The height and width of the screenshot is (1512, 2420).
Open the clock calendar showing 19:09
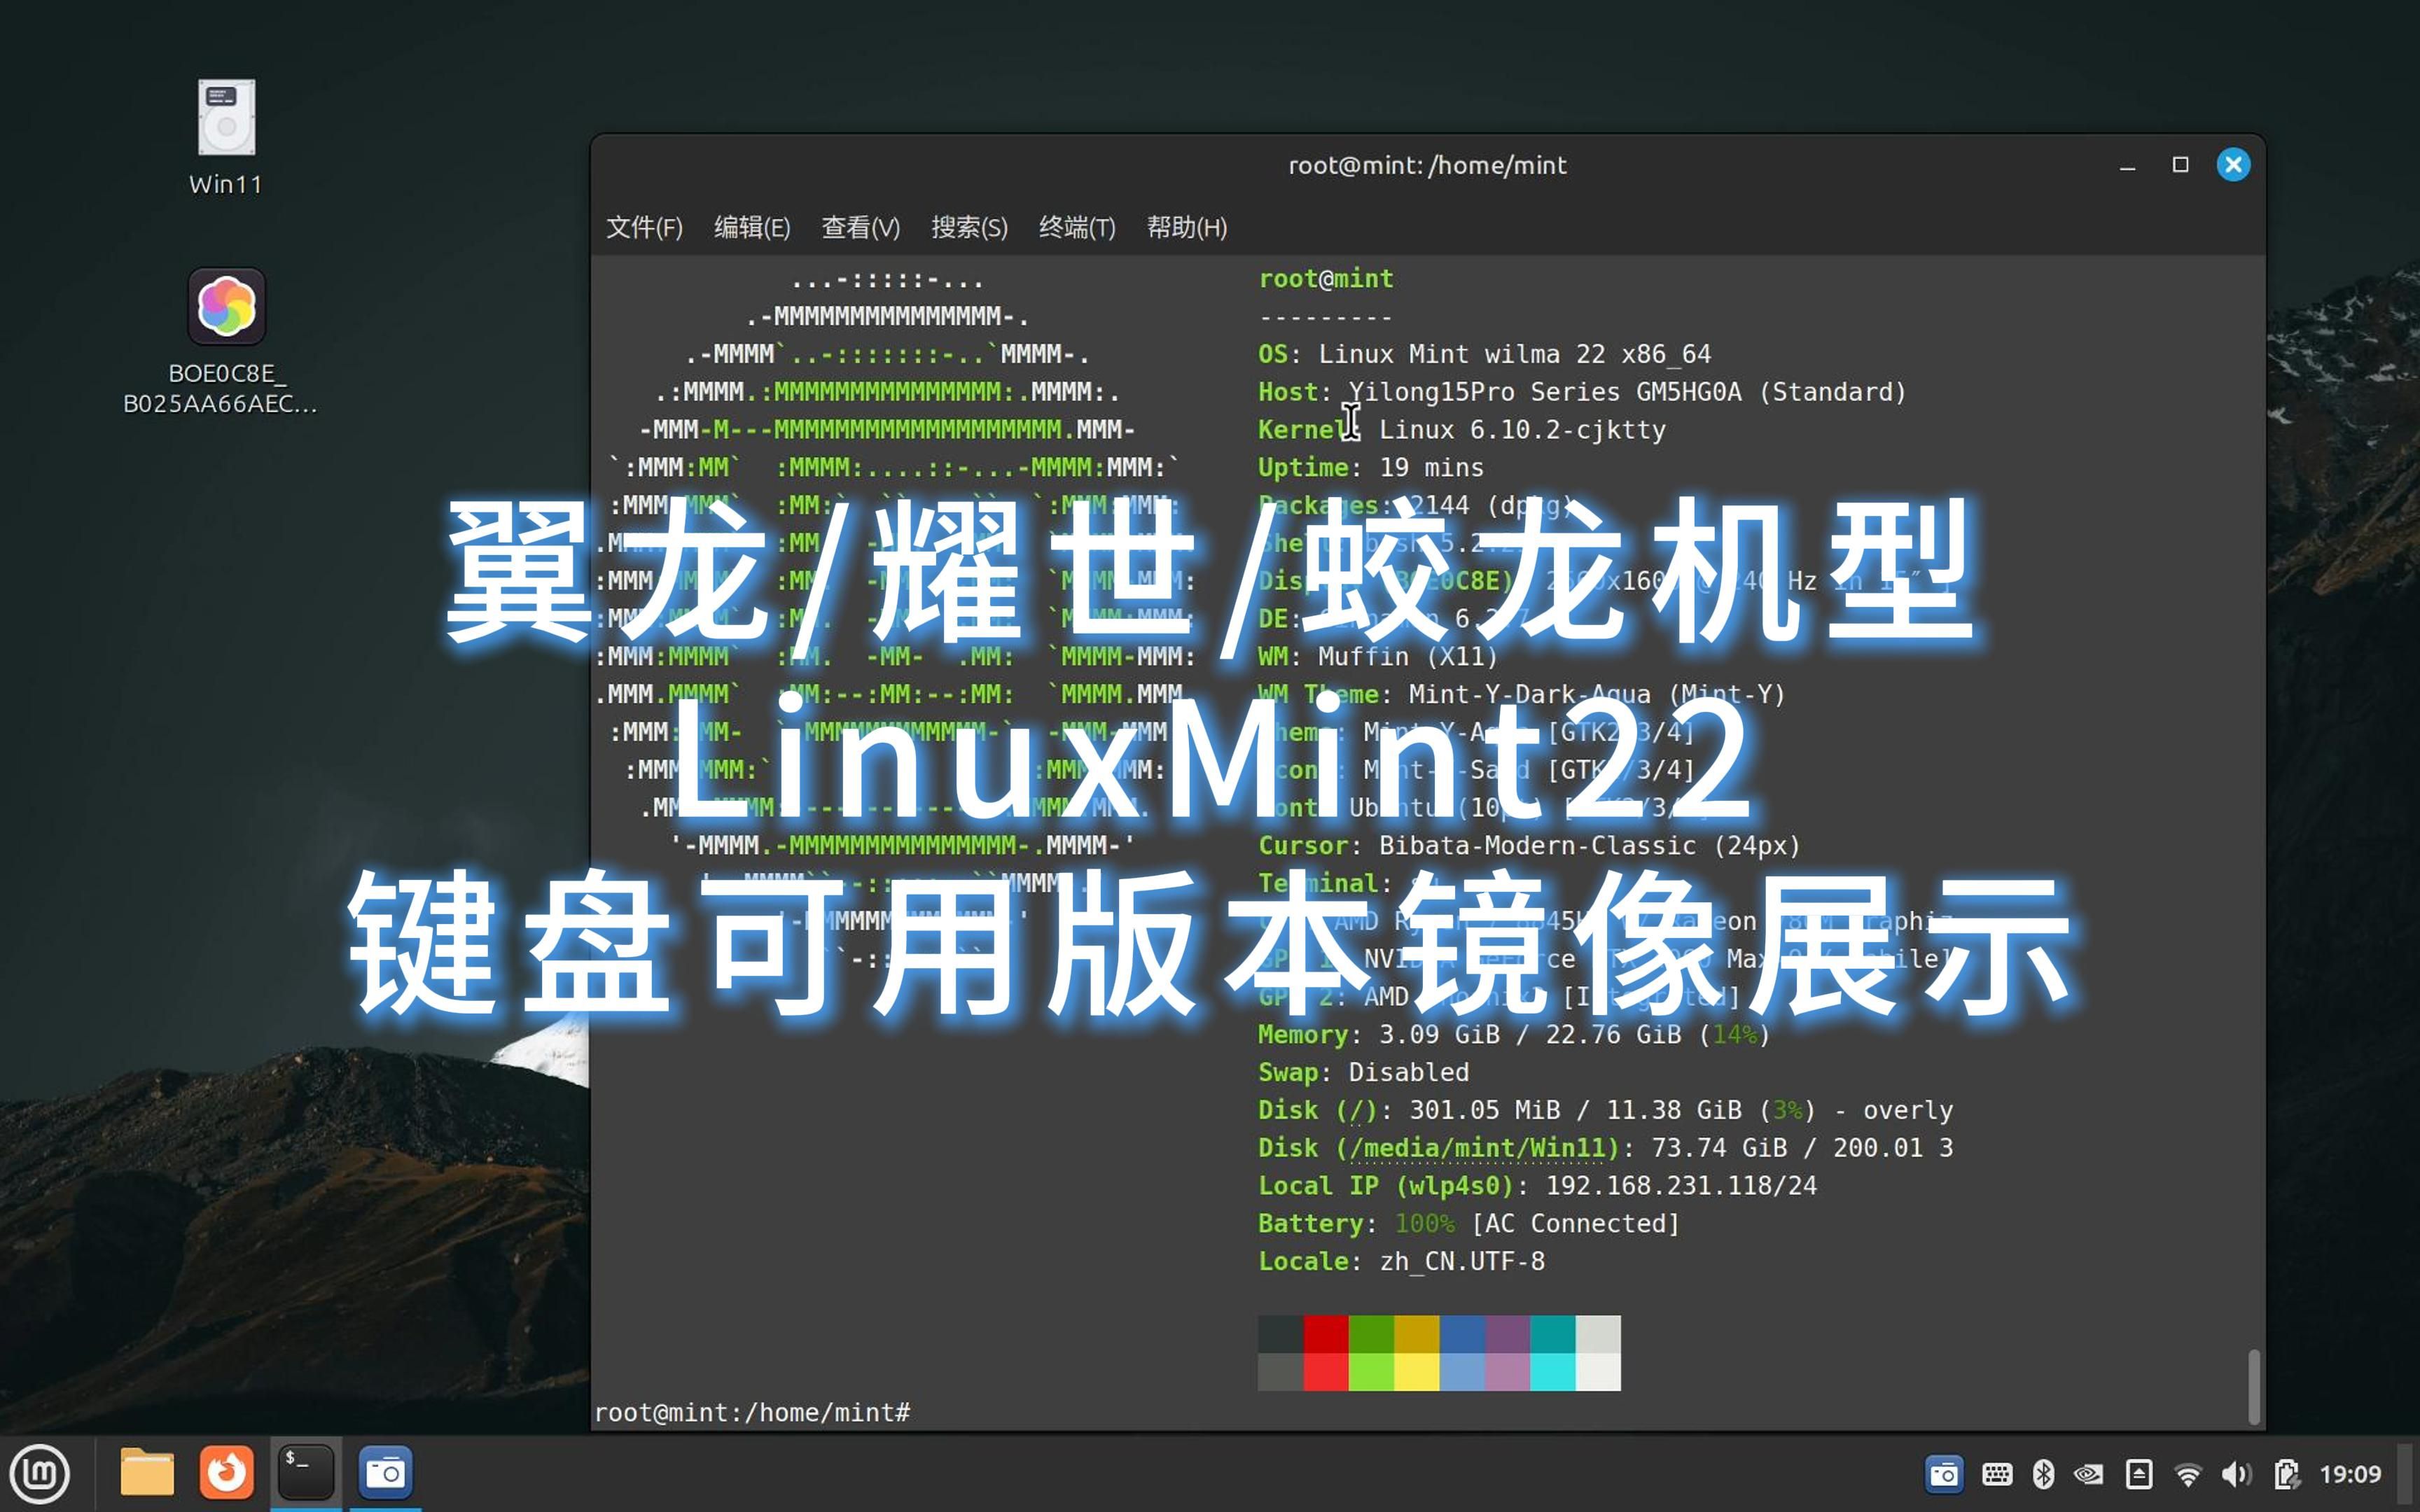[x=2350, y=1474]
